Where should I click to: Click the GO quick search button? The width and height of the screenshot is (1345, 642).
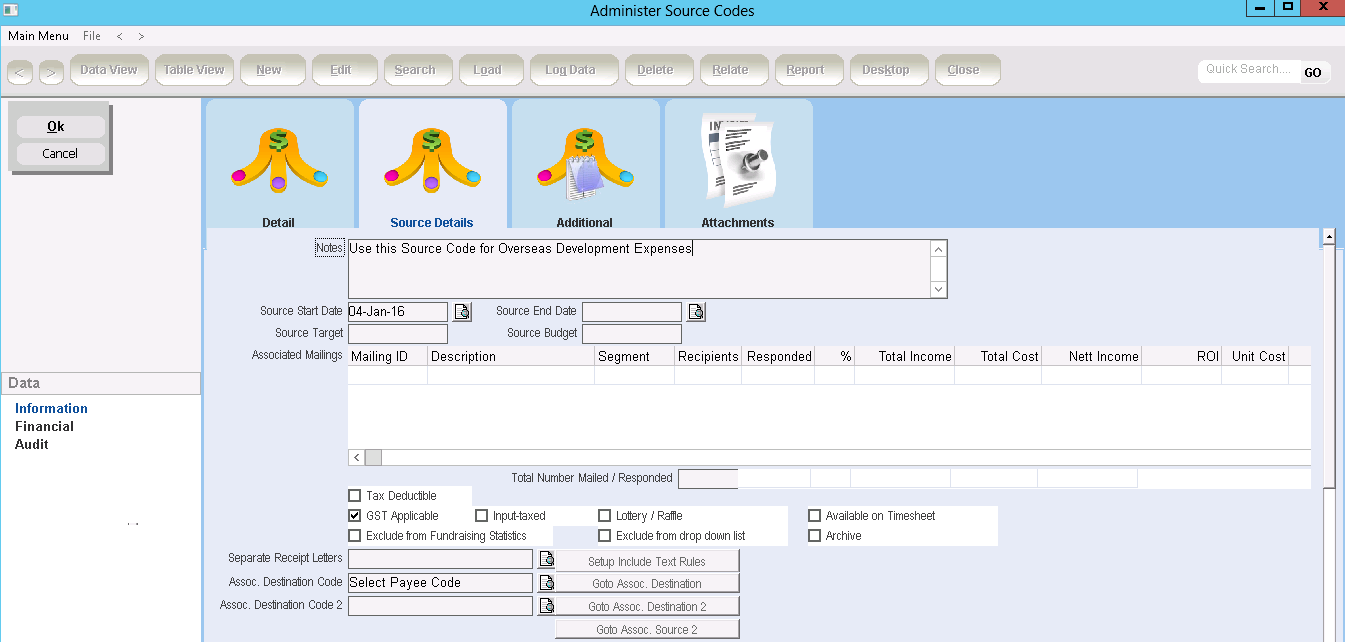[x=1313, y=72]
